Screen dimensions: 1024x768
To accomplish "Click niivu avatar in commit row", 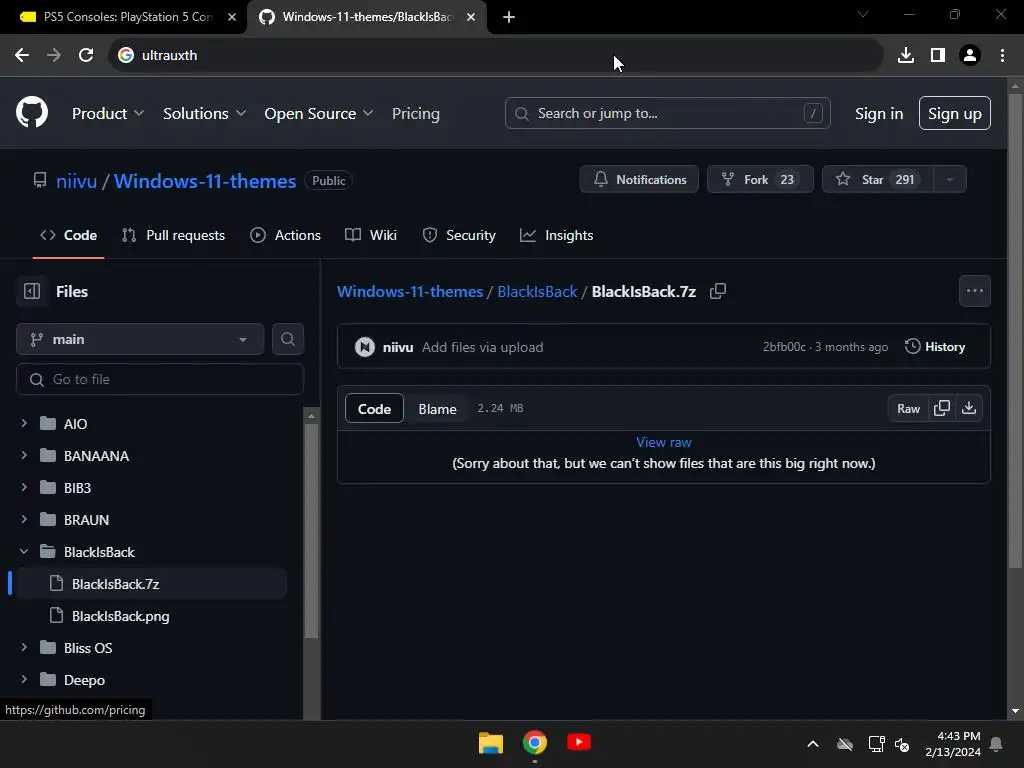I will [x=364, y=347].
